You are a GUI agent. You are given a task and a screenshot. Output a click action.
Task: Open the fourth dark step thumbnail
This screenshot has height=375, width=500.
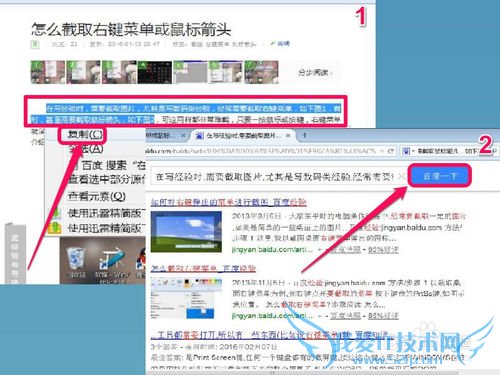pyautogui.click(x=155, y=72)
